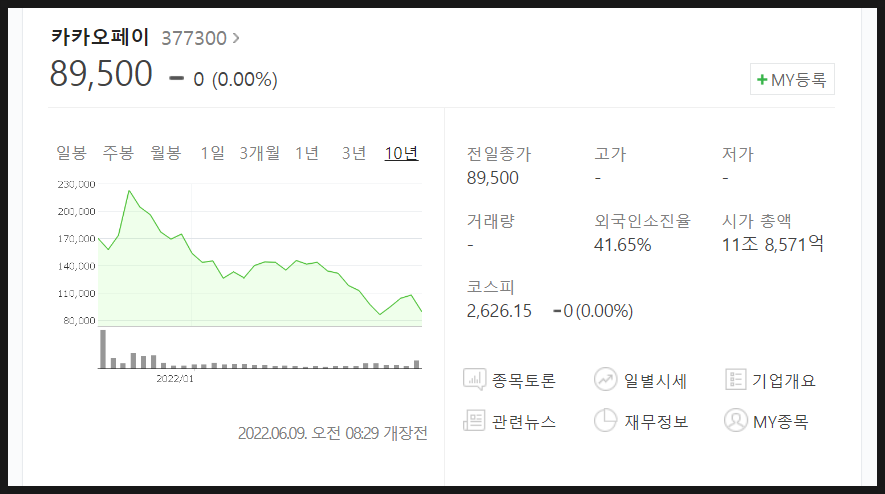Click the 카카오페이 stock name link
Image resolution: width=885 pixels, height=494 pixels.
pyautogui.click(x=100, y=37)
